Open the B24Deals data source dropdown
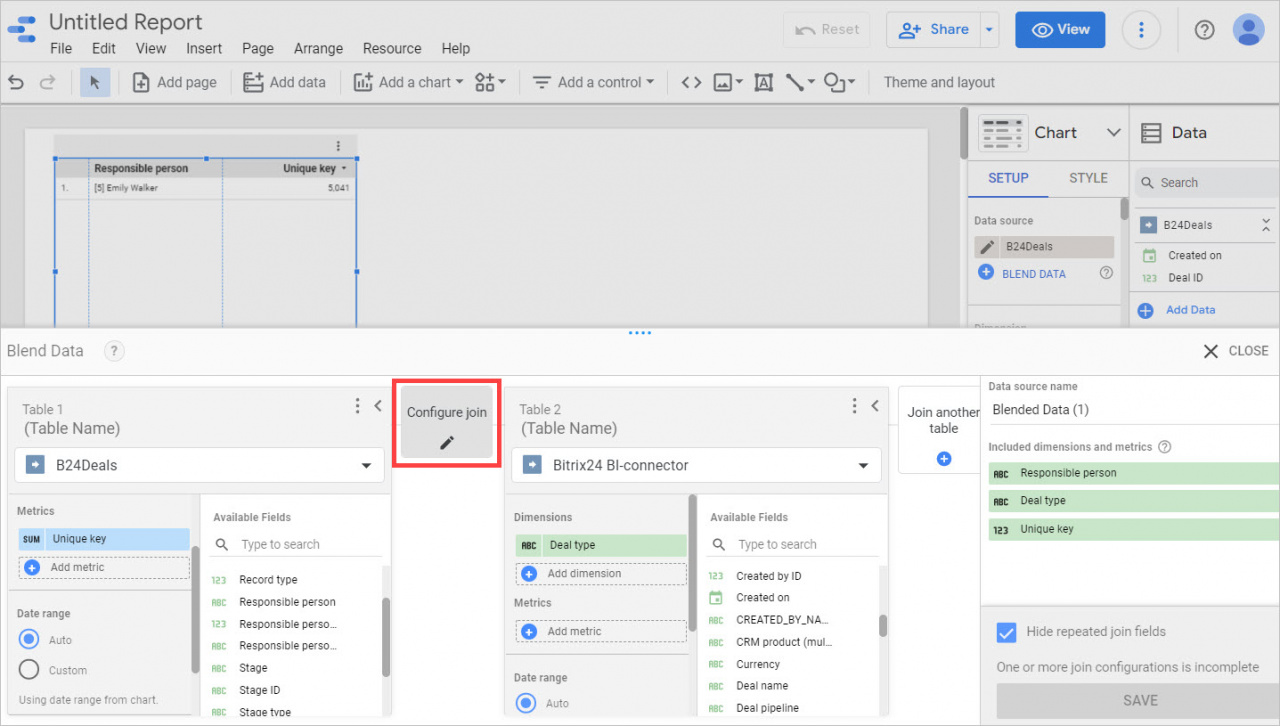This screenshot has height=726, width=1280. pyautogui.click(x=199, y=465)
